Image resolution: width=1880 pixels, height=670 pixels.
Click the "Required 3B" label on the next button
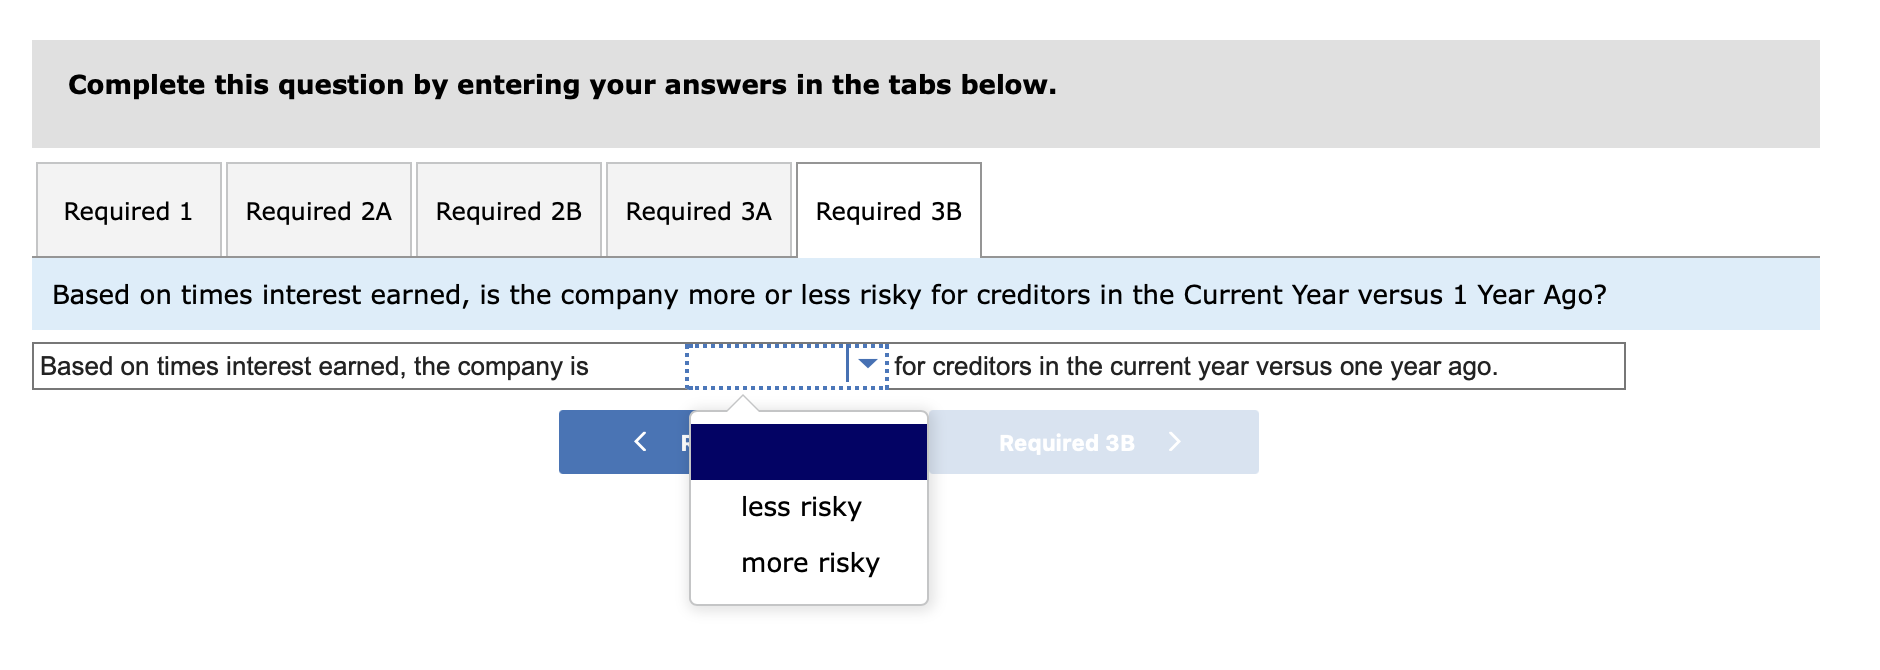1065,441
